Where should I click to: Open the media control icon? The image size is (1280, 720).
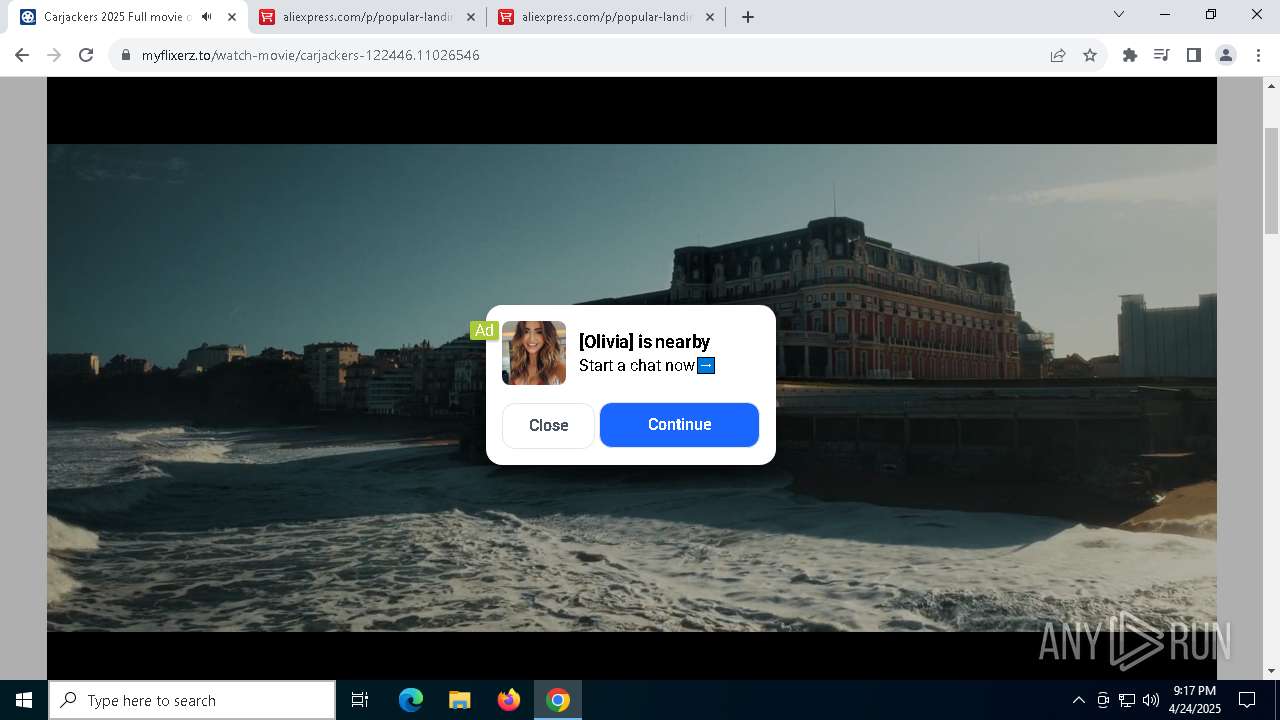pyautogui.click(x=1162, y=55)
